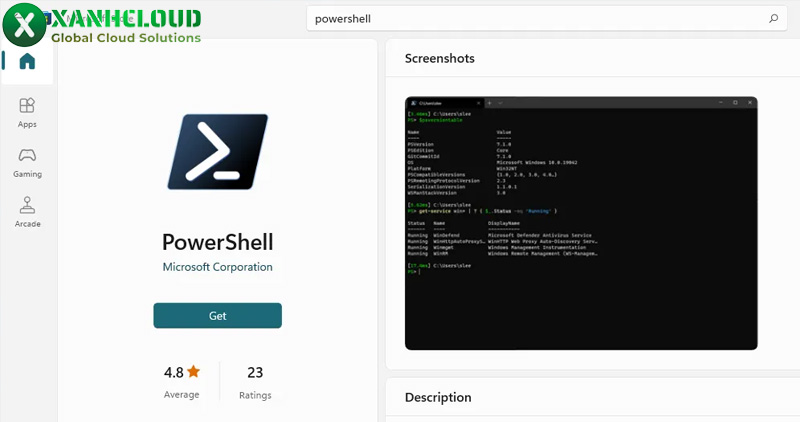The width and height of the screenshot is (800, 422).
Task: Click the Screenshots section heading
Action: 439,59
